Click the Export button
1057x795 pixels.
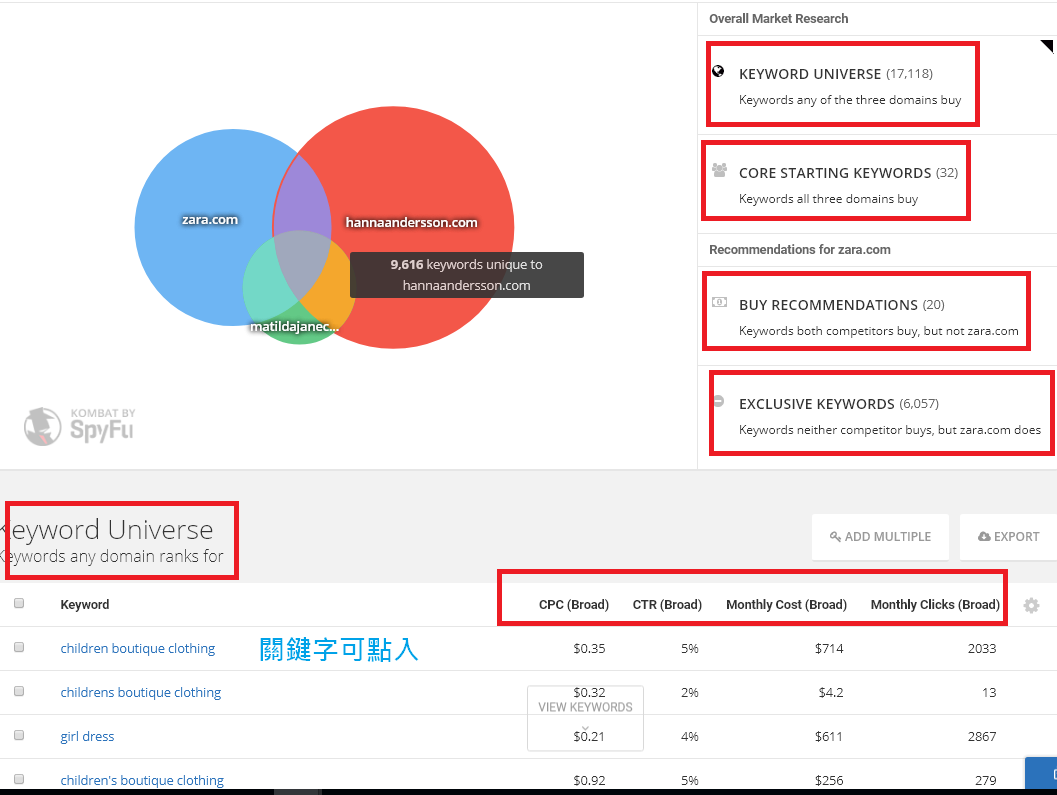tap(1009, 537)
